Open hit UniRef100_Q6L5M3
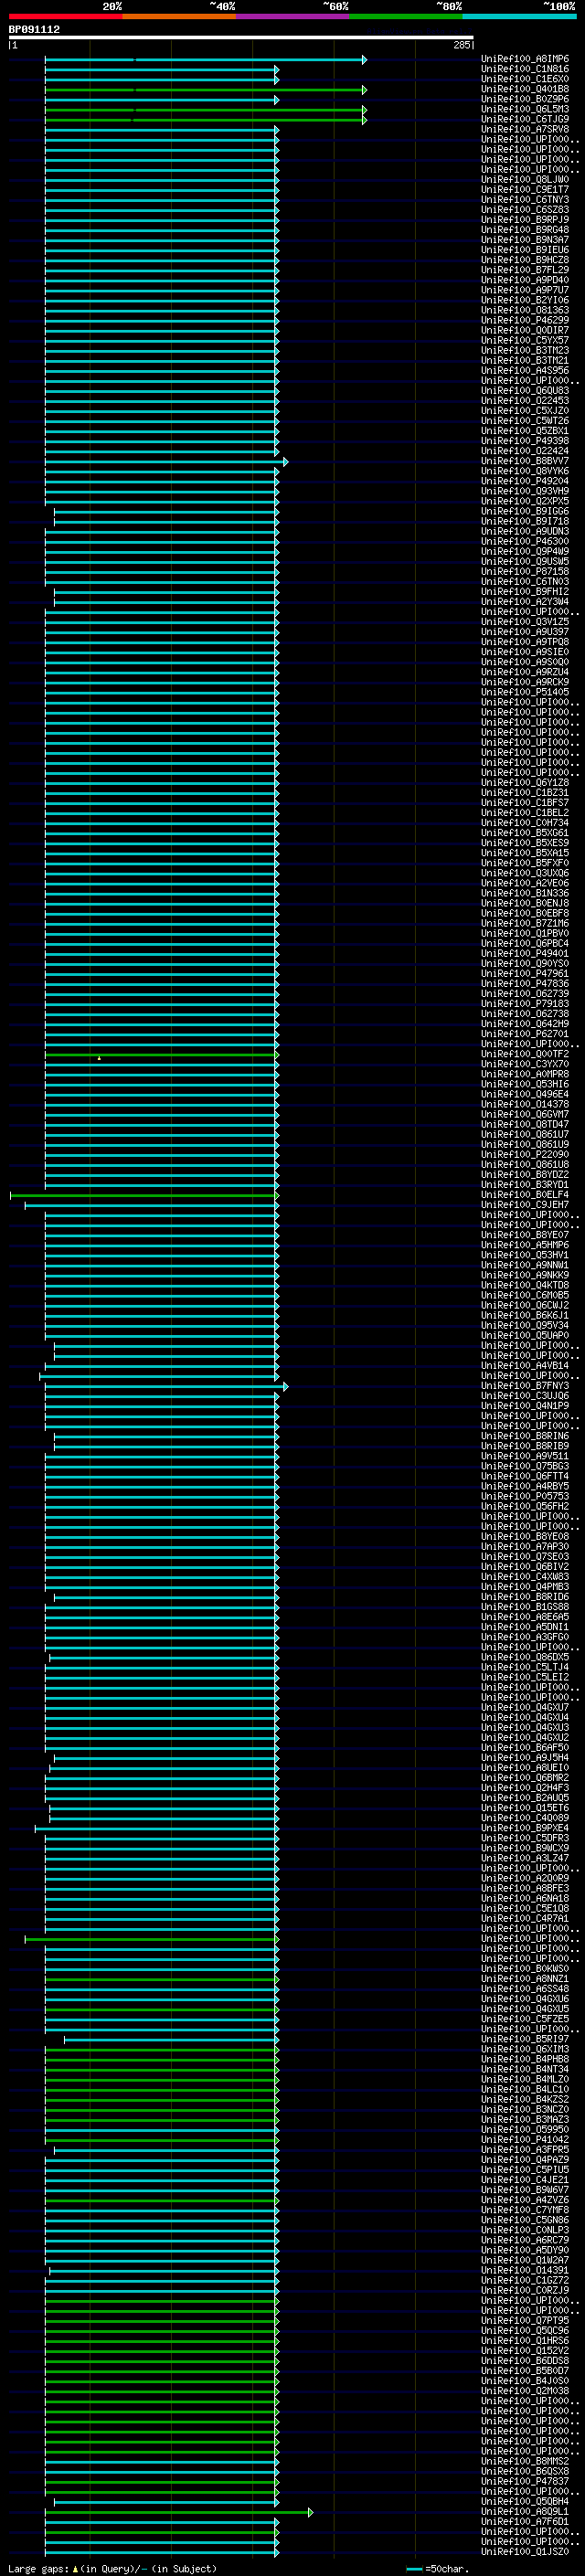The image size is (585, 2576). [x=525, y=109]
